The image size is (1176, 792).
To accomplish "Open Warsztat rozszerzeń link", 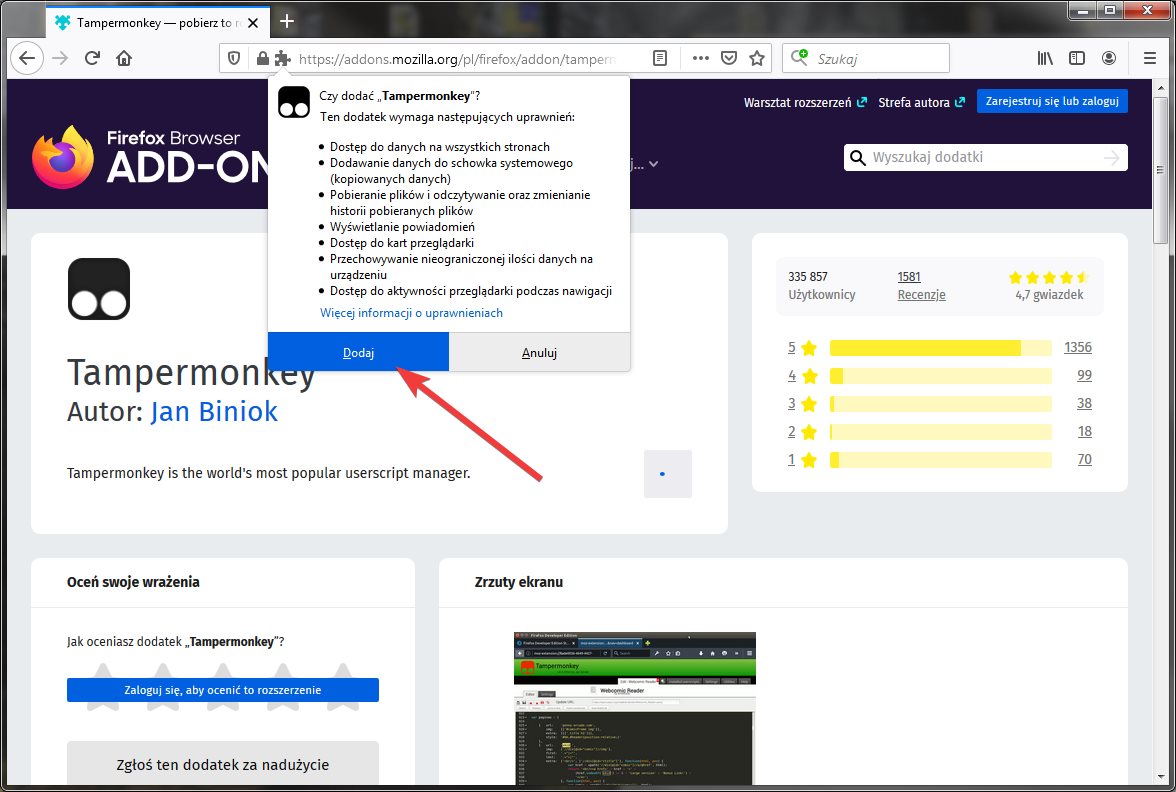I will (x=805, y=102).
